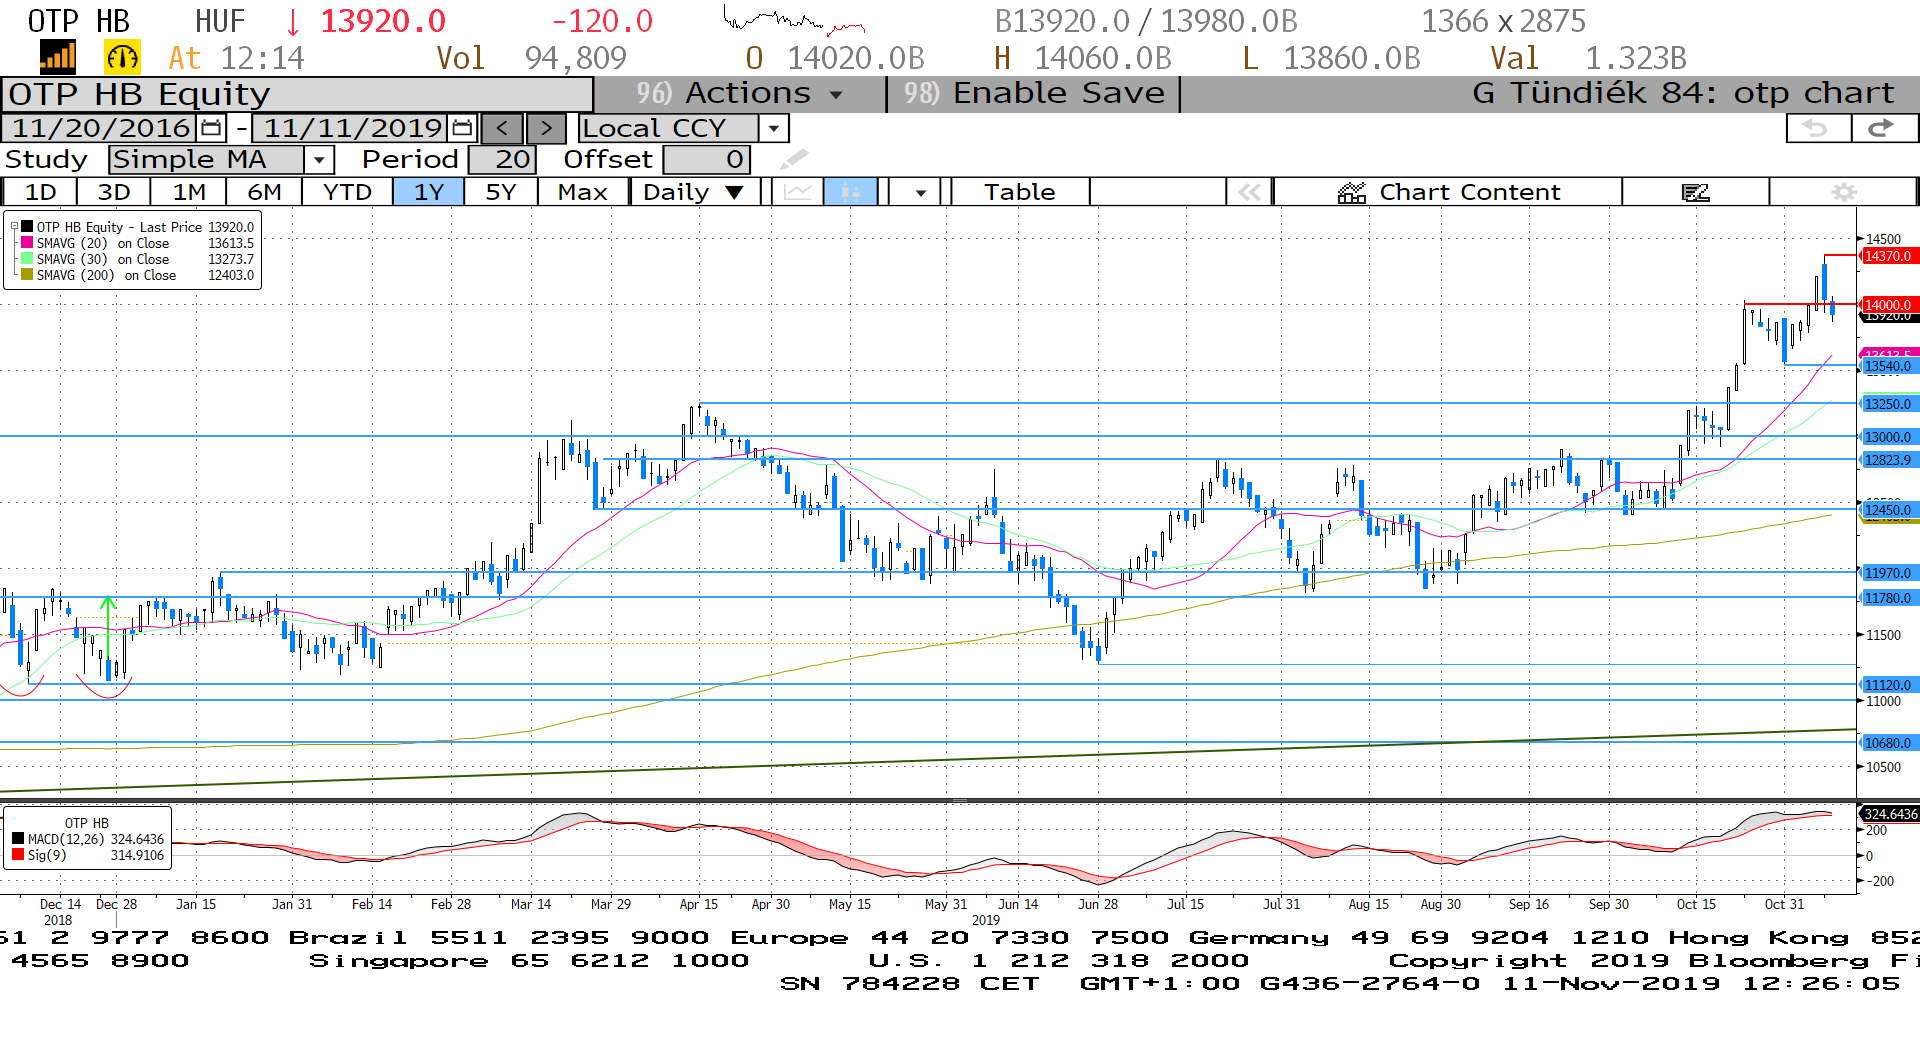This screenshot has width=1920, height=1039.
Task: Toggle the 6M range button
Action: pyautogui.click(x=264, y=192)
